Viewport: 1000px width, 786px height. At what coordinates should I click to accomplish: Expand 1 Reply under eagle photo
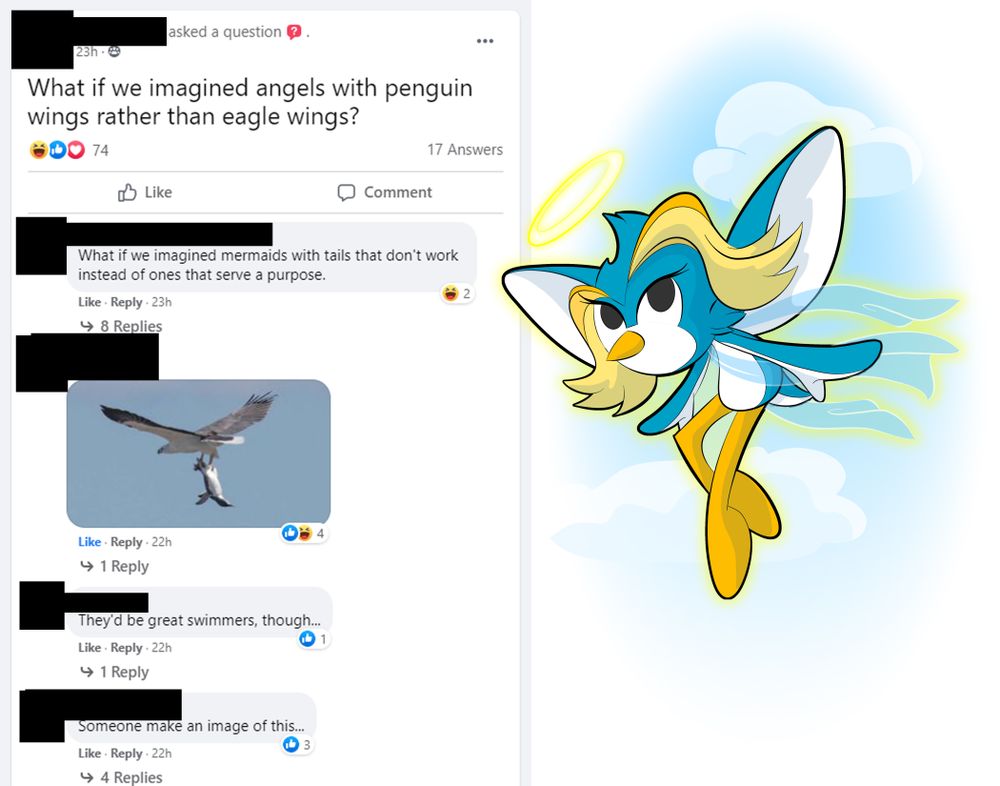tap(115, 566)
